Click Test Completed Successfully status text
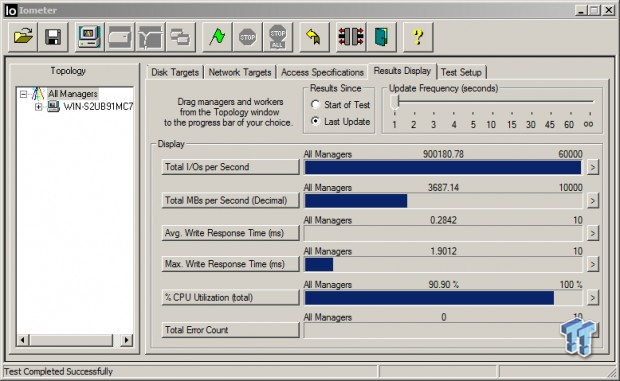 tap(58, 372)
